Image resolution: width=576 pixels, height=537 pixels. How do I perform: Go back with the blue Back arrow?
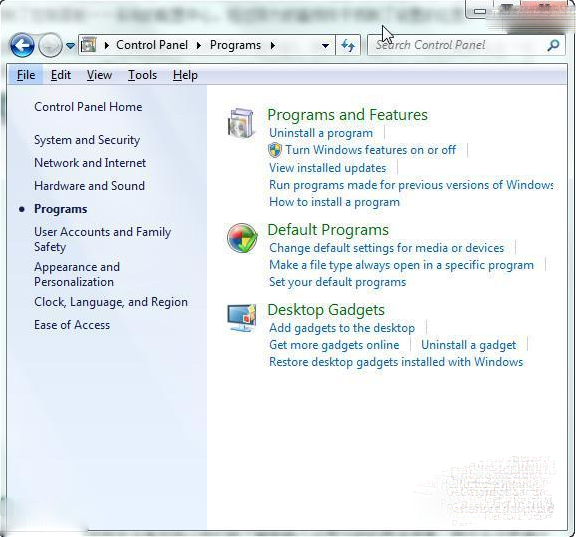(x=22, y=45)
